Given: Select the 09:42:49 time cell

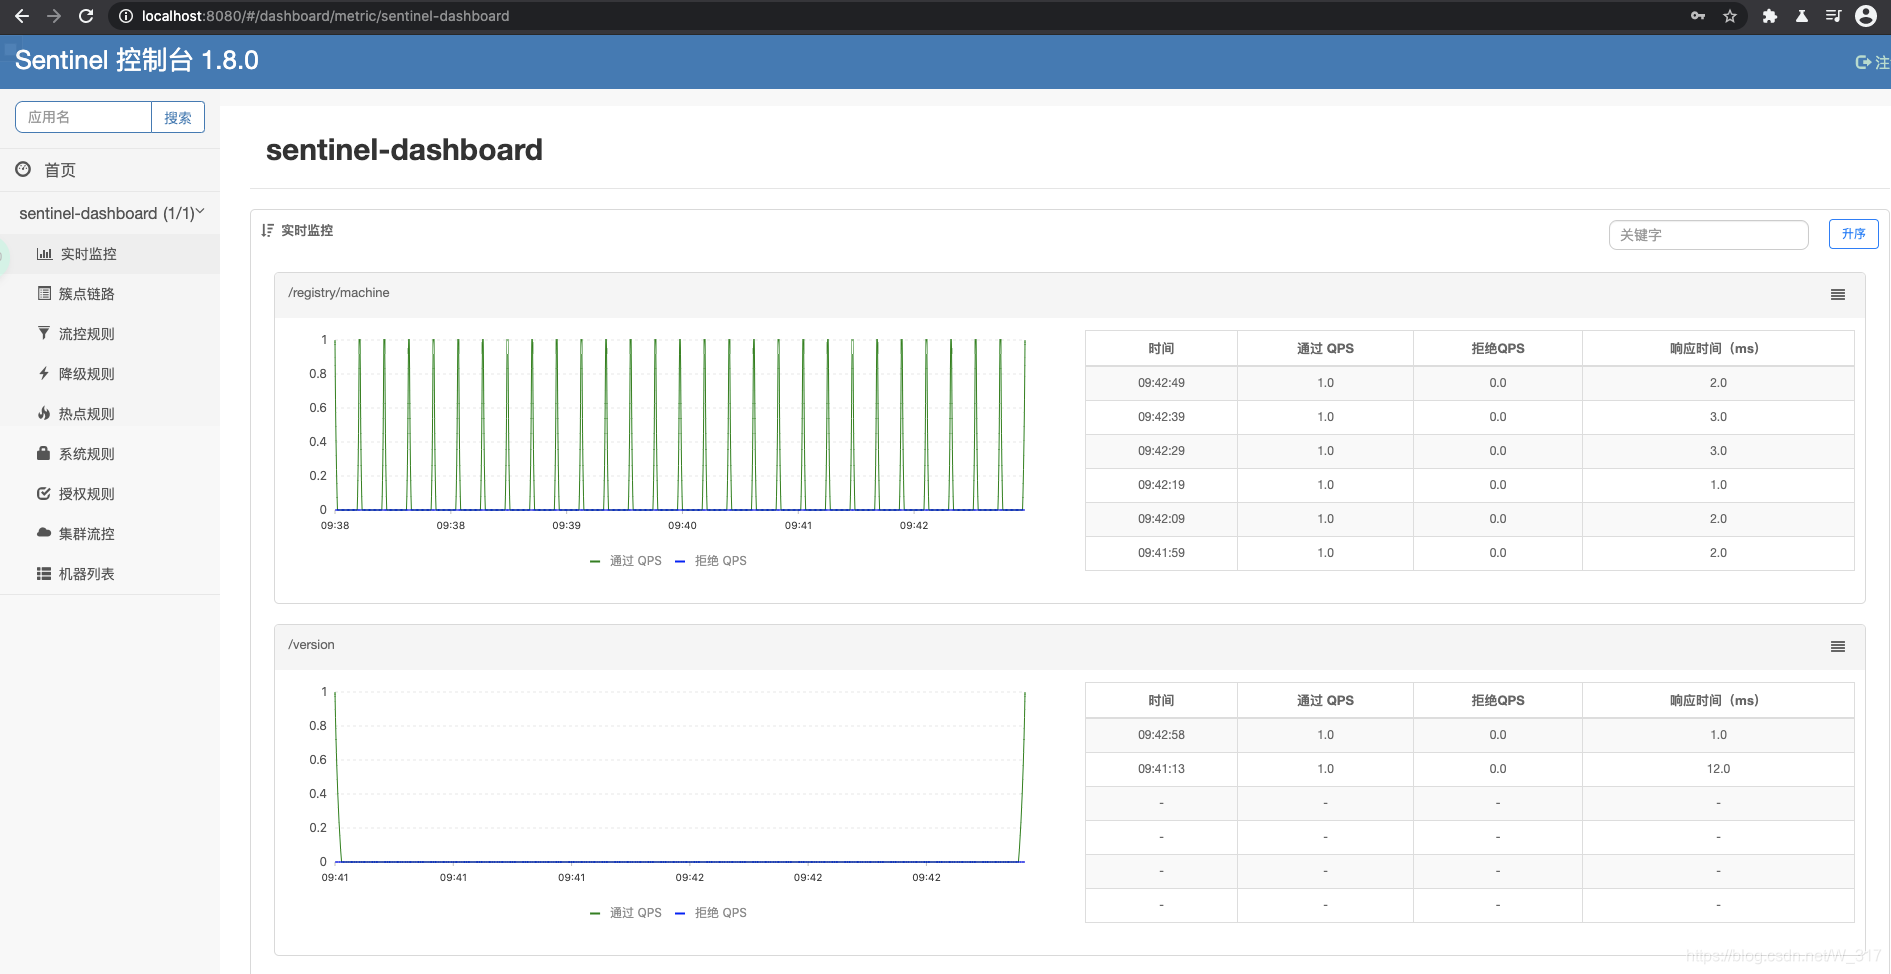Looking at the screenshot, I should 1161,383.
